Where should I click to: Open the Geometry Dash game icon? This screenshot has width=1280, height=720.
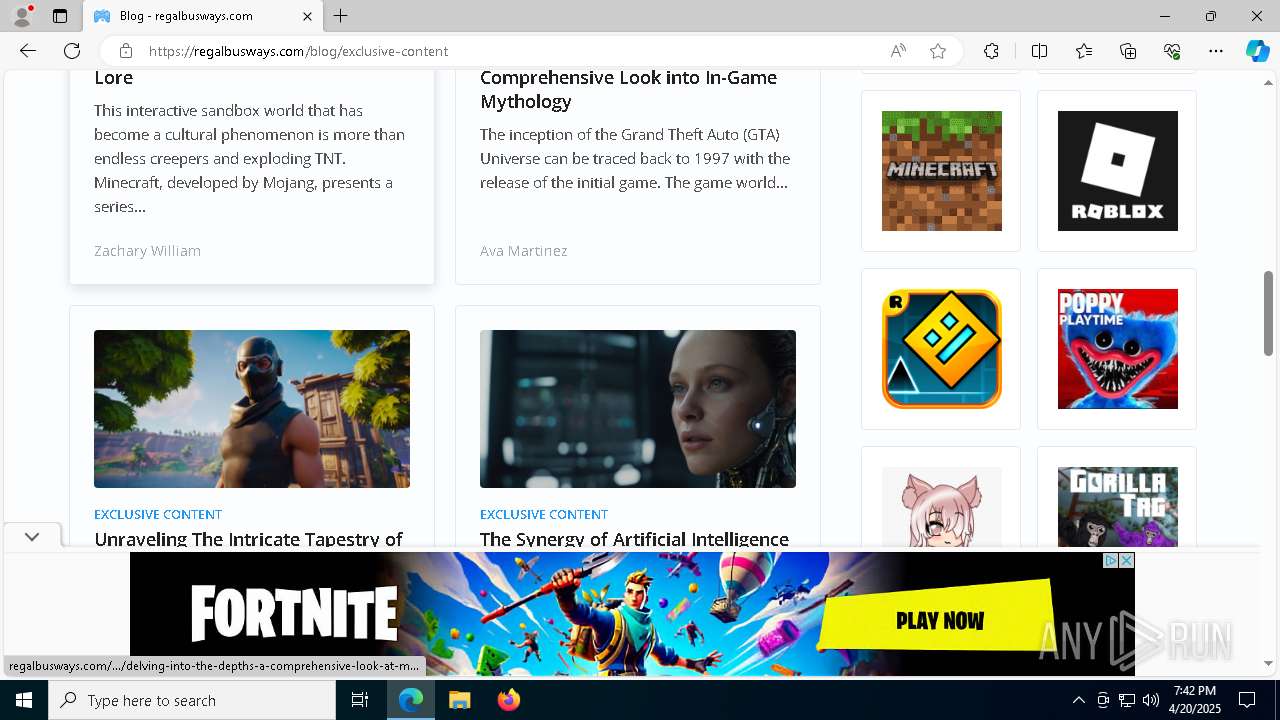pos(941,349)
